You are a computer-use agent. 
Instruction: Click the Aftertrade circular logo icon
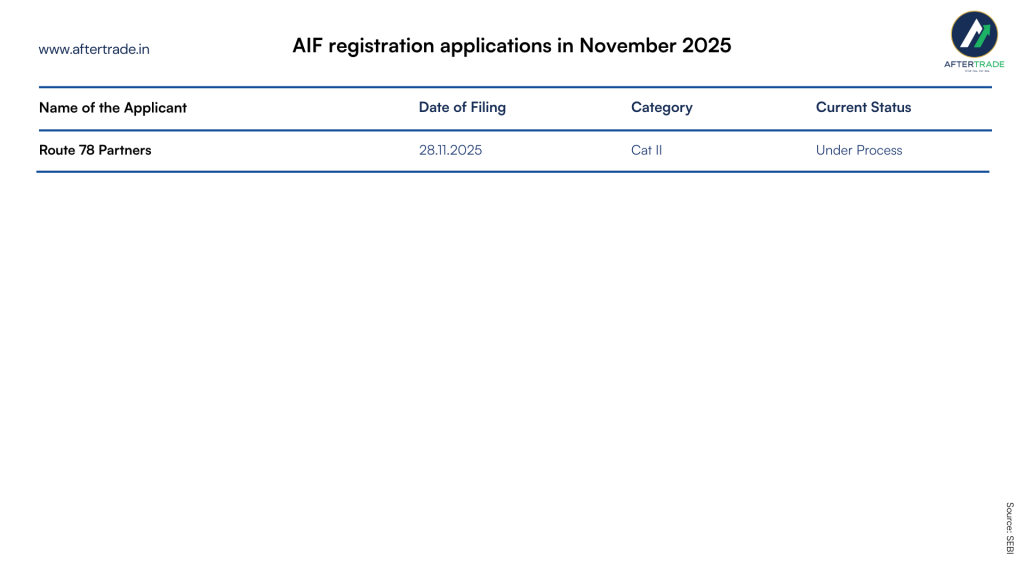tap(974, 34)
